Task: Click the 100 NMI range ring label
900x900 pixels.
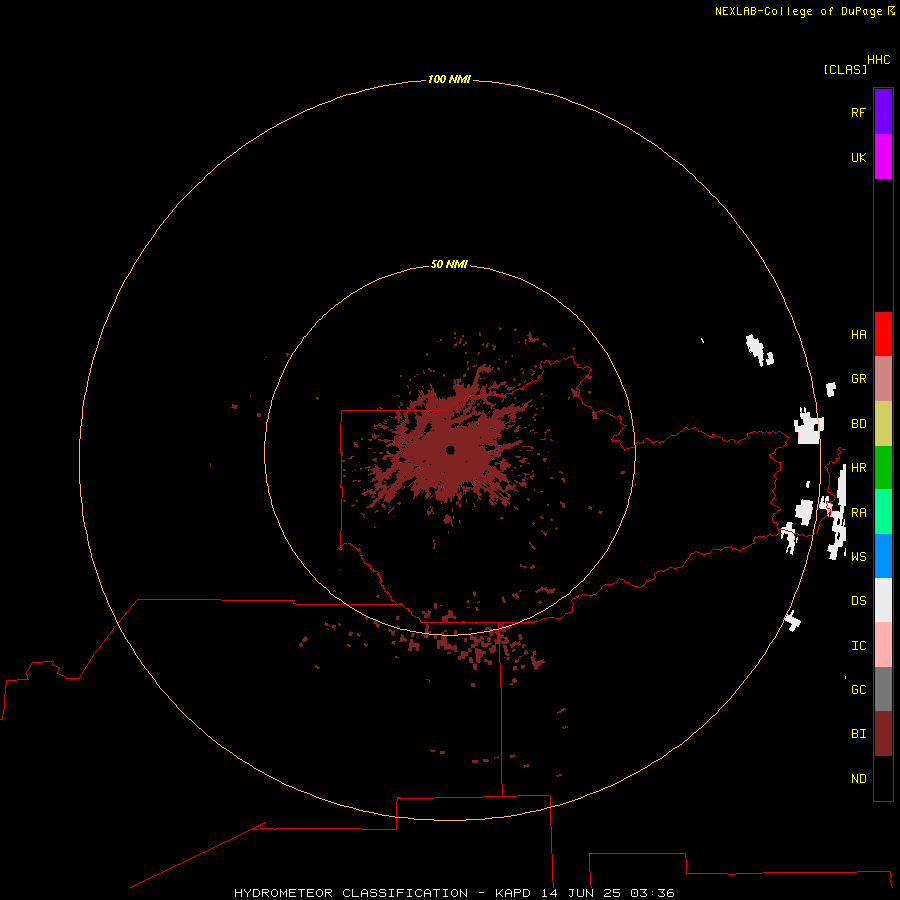Action: [449, 79]
